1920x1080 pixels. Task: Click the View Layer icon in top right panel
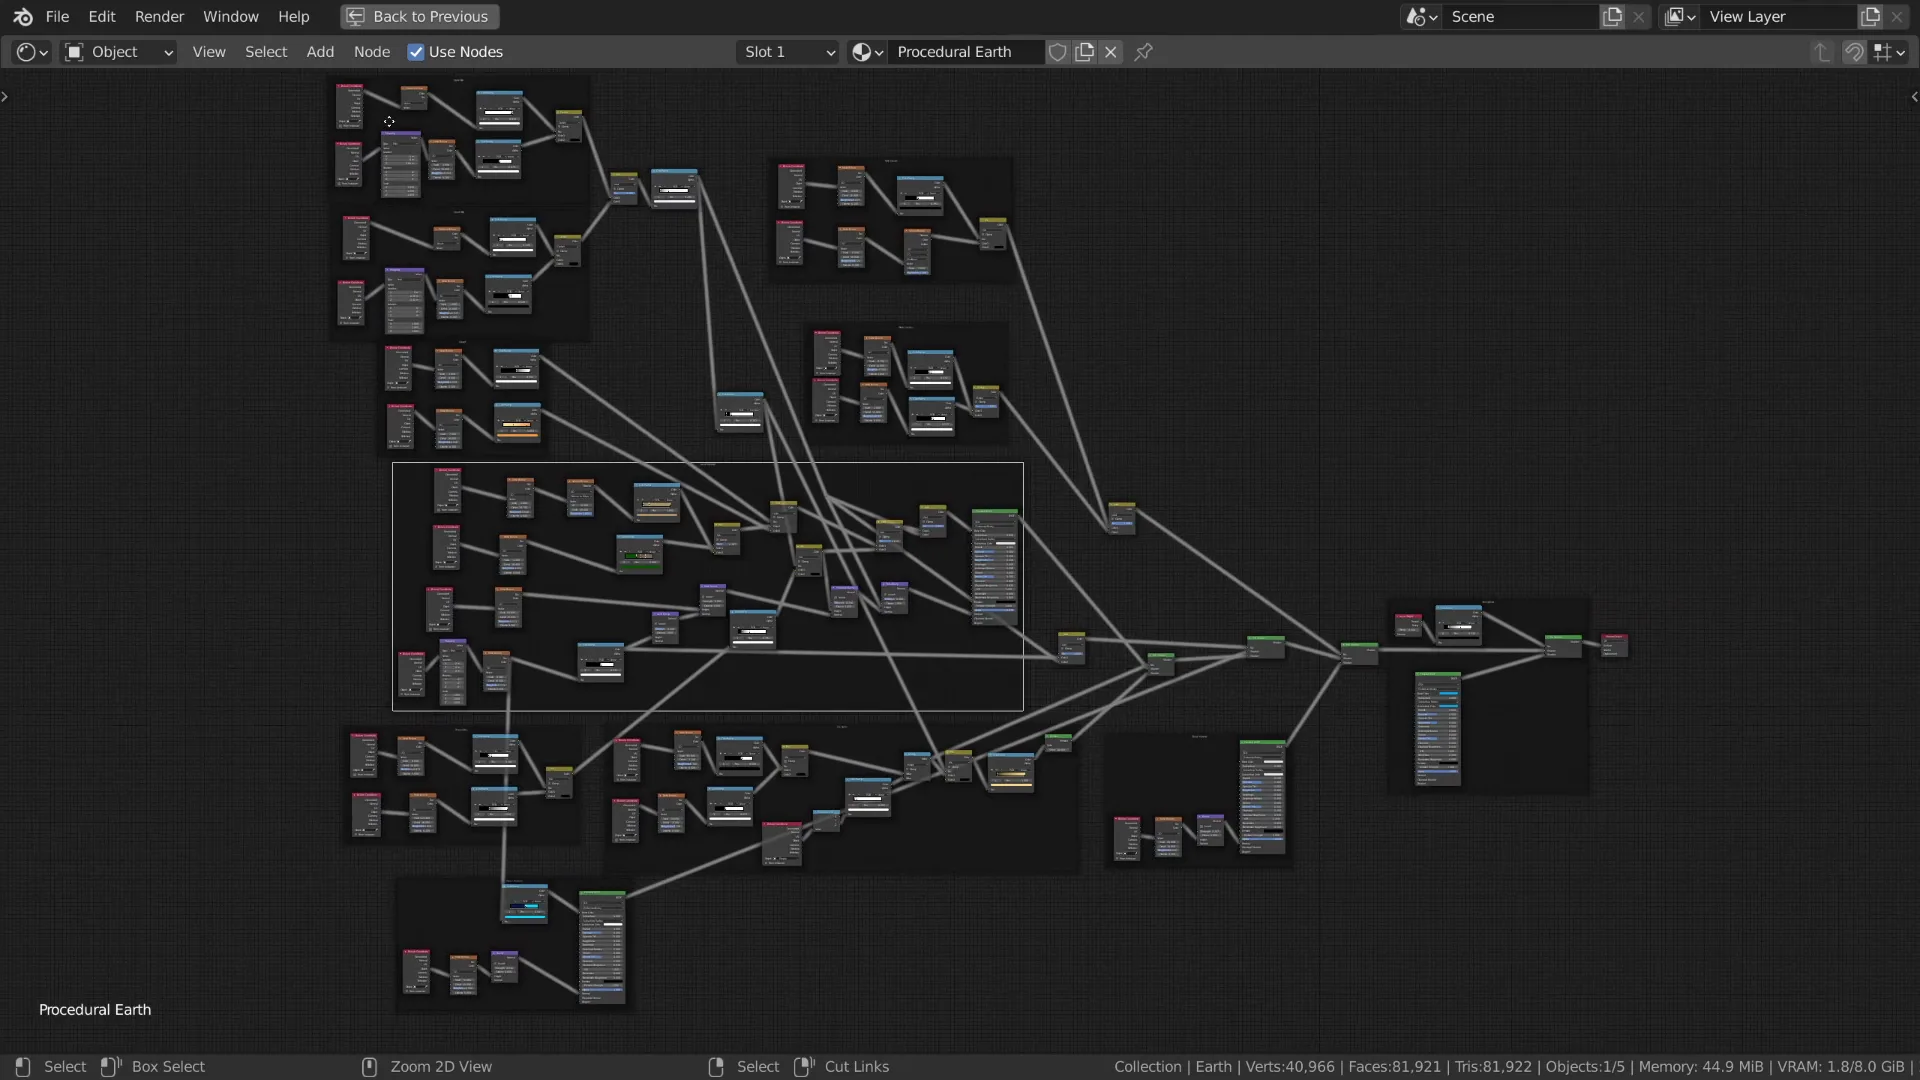point(1677,16)
